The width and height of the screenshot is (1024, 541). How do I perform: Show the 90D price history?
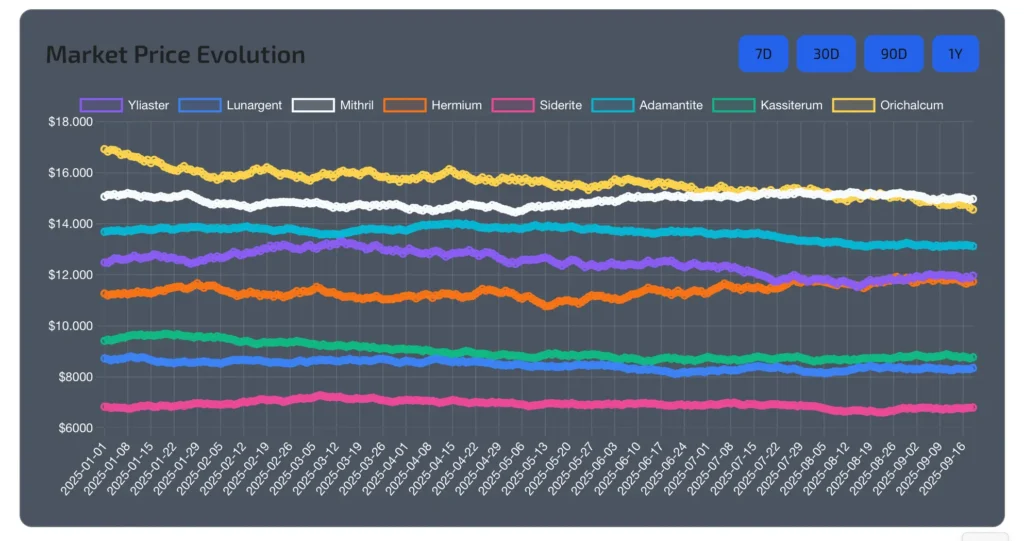893,54
